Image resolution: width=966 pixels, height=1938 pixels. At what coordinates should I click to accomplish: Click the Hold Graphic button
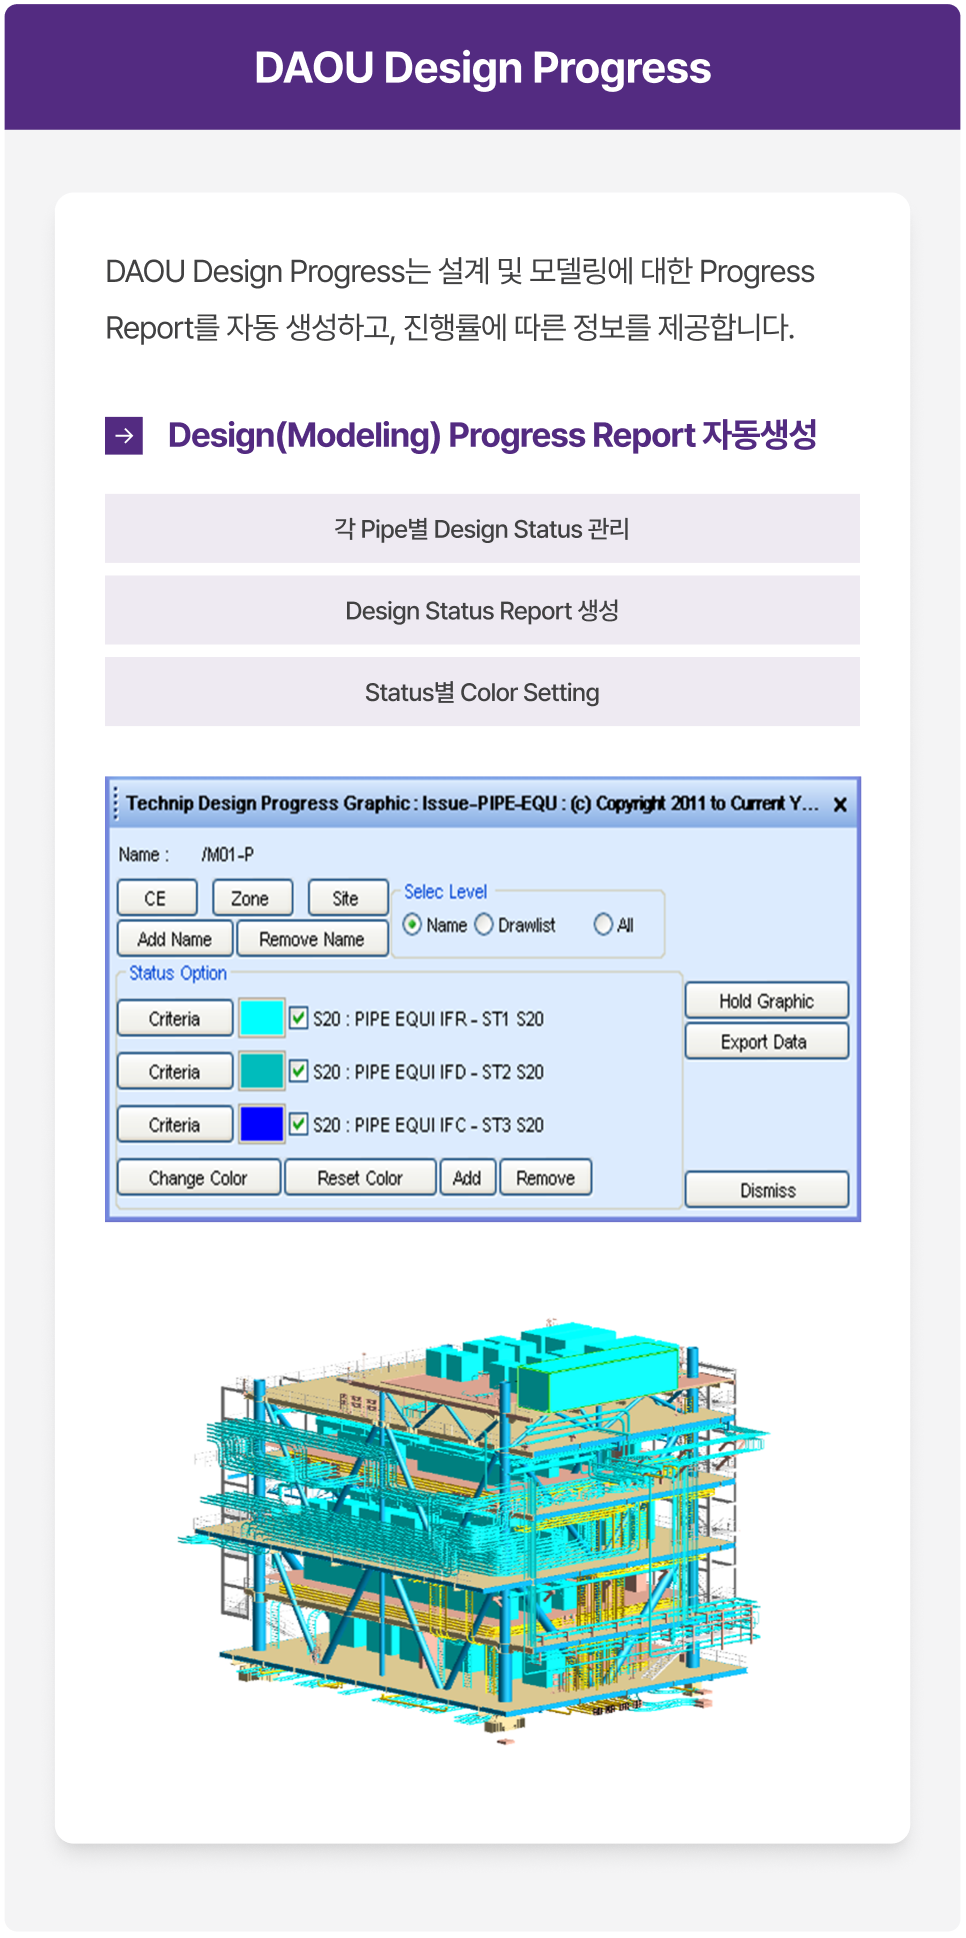[x=766, y=1001]
